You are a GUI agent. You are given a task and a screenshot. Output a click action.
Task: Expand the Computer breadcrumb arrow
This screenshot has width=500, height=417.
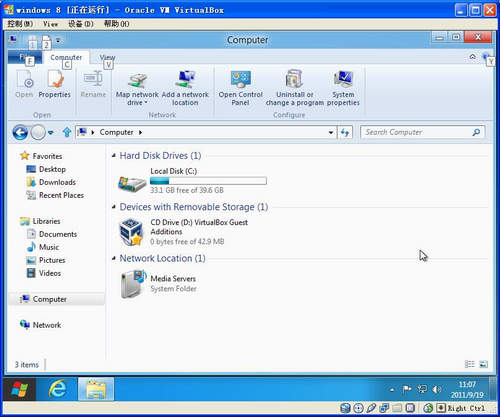coord(140,133)
